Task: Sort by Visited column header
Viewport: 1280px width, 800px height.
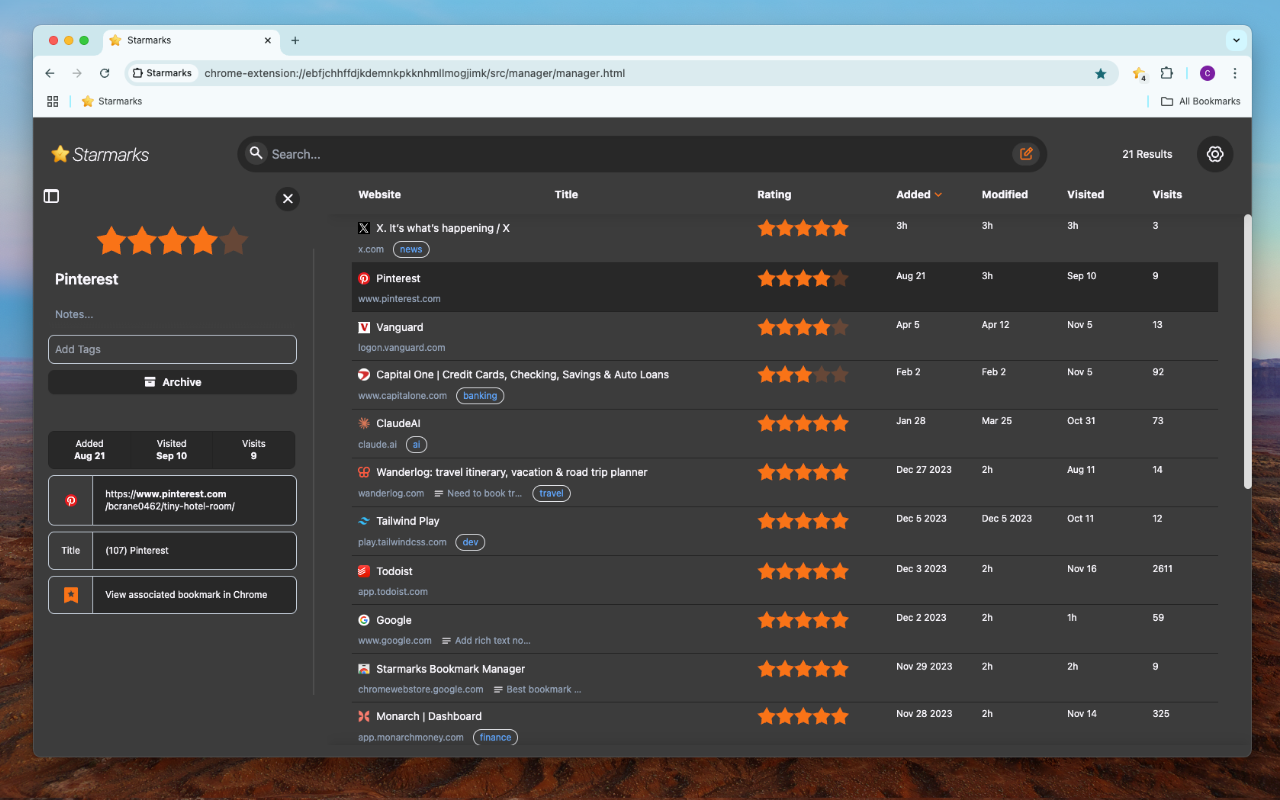Action: click(1085, 195)
